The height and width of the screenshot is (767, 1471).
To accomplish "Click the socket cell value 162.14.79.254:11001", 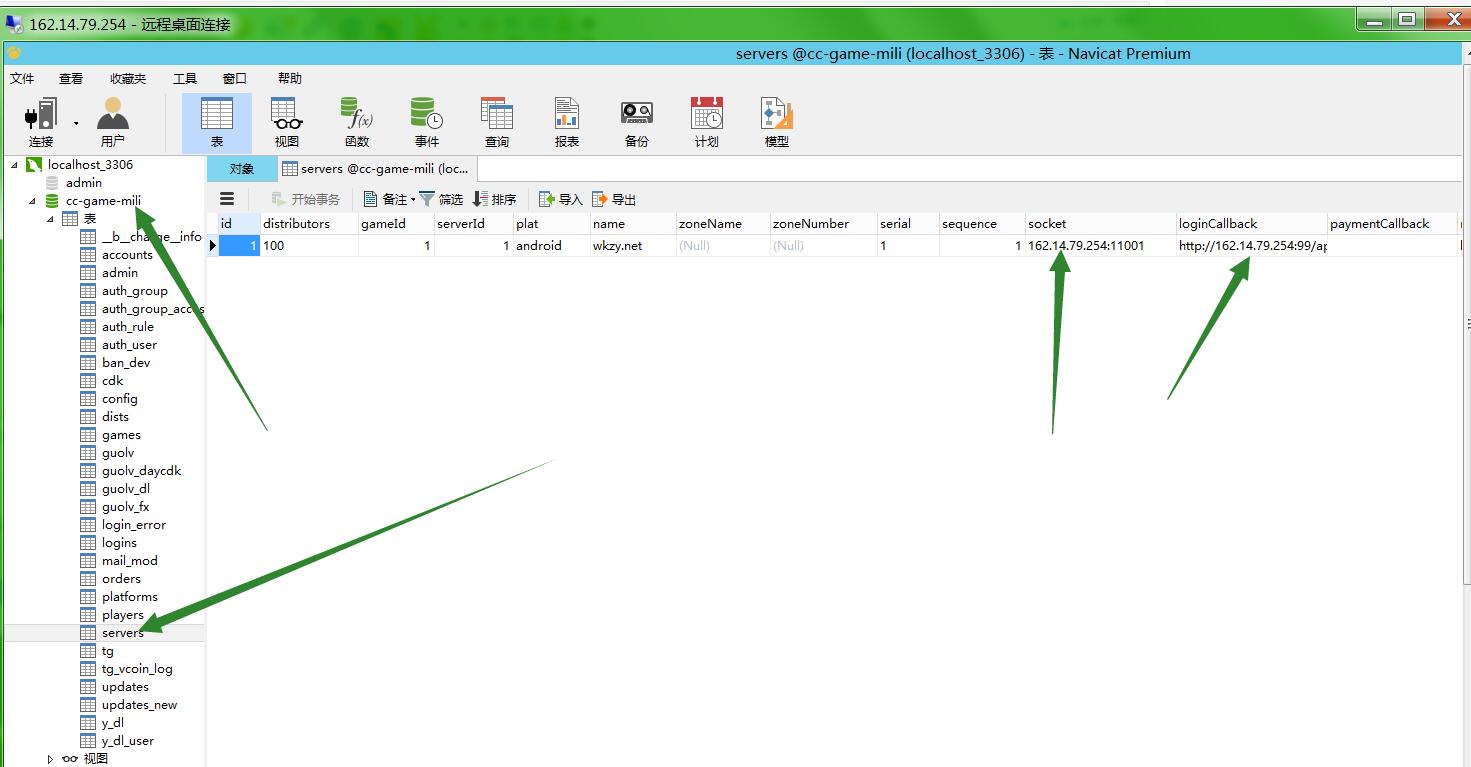I will (1086, 245).
